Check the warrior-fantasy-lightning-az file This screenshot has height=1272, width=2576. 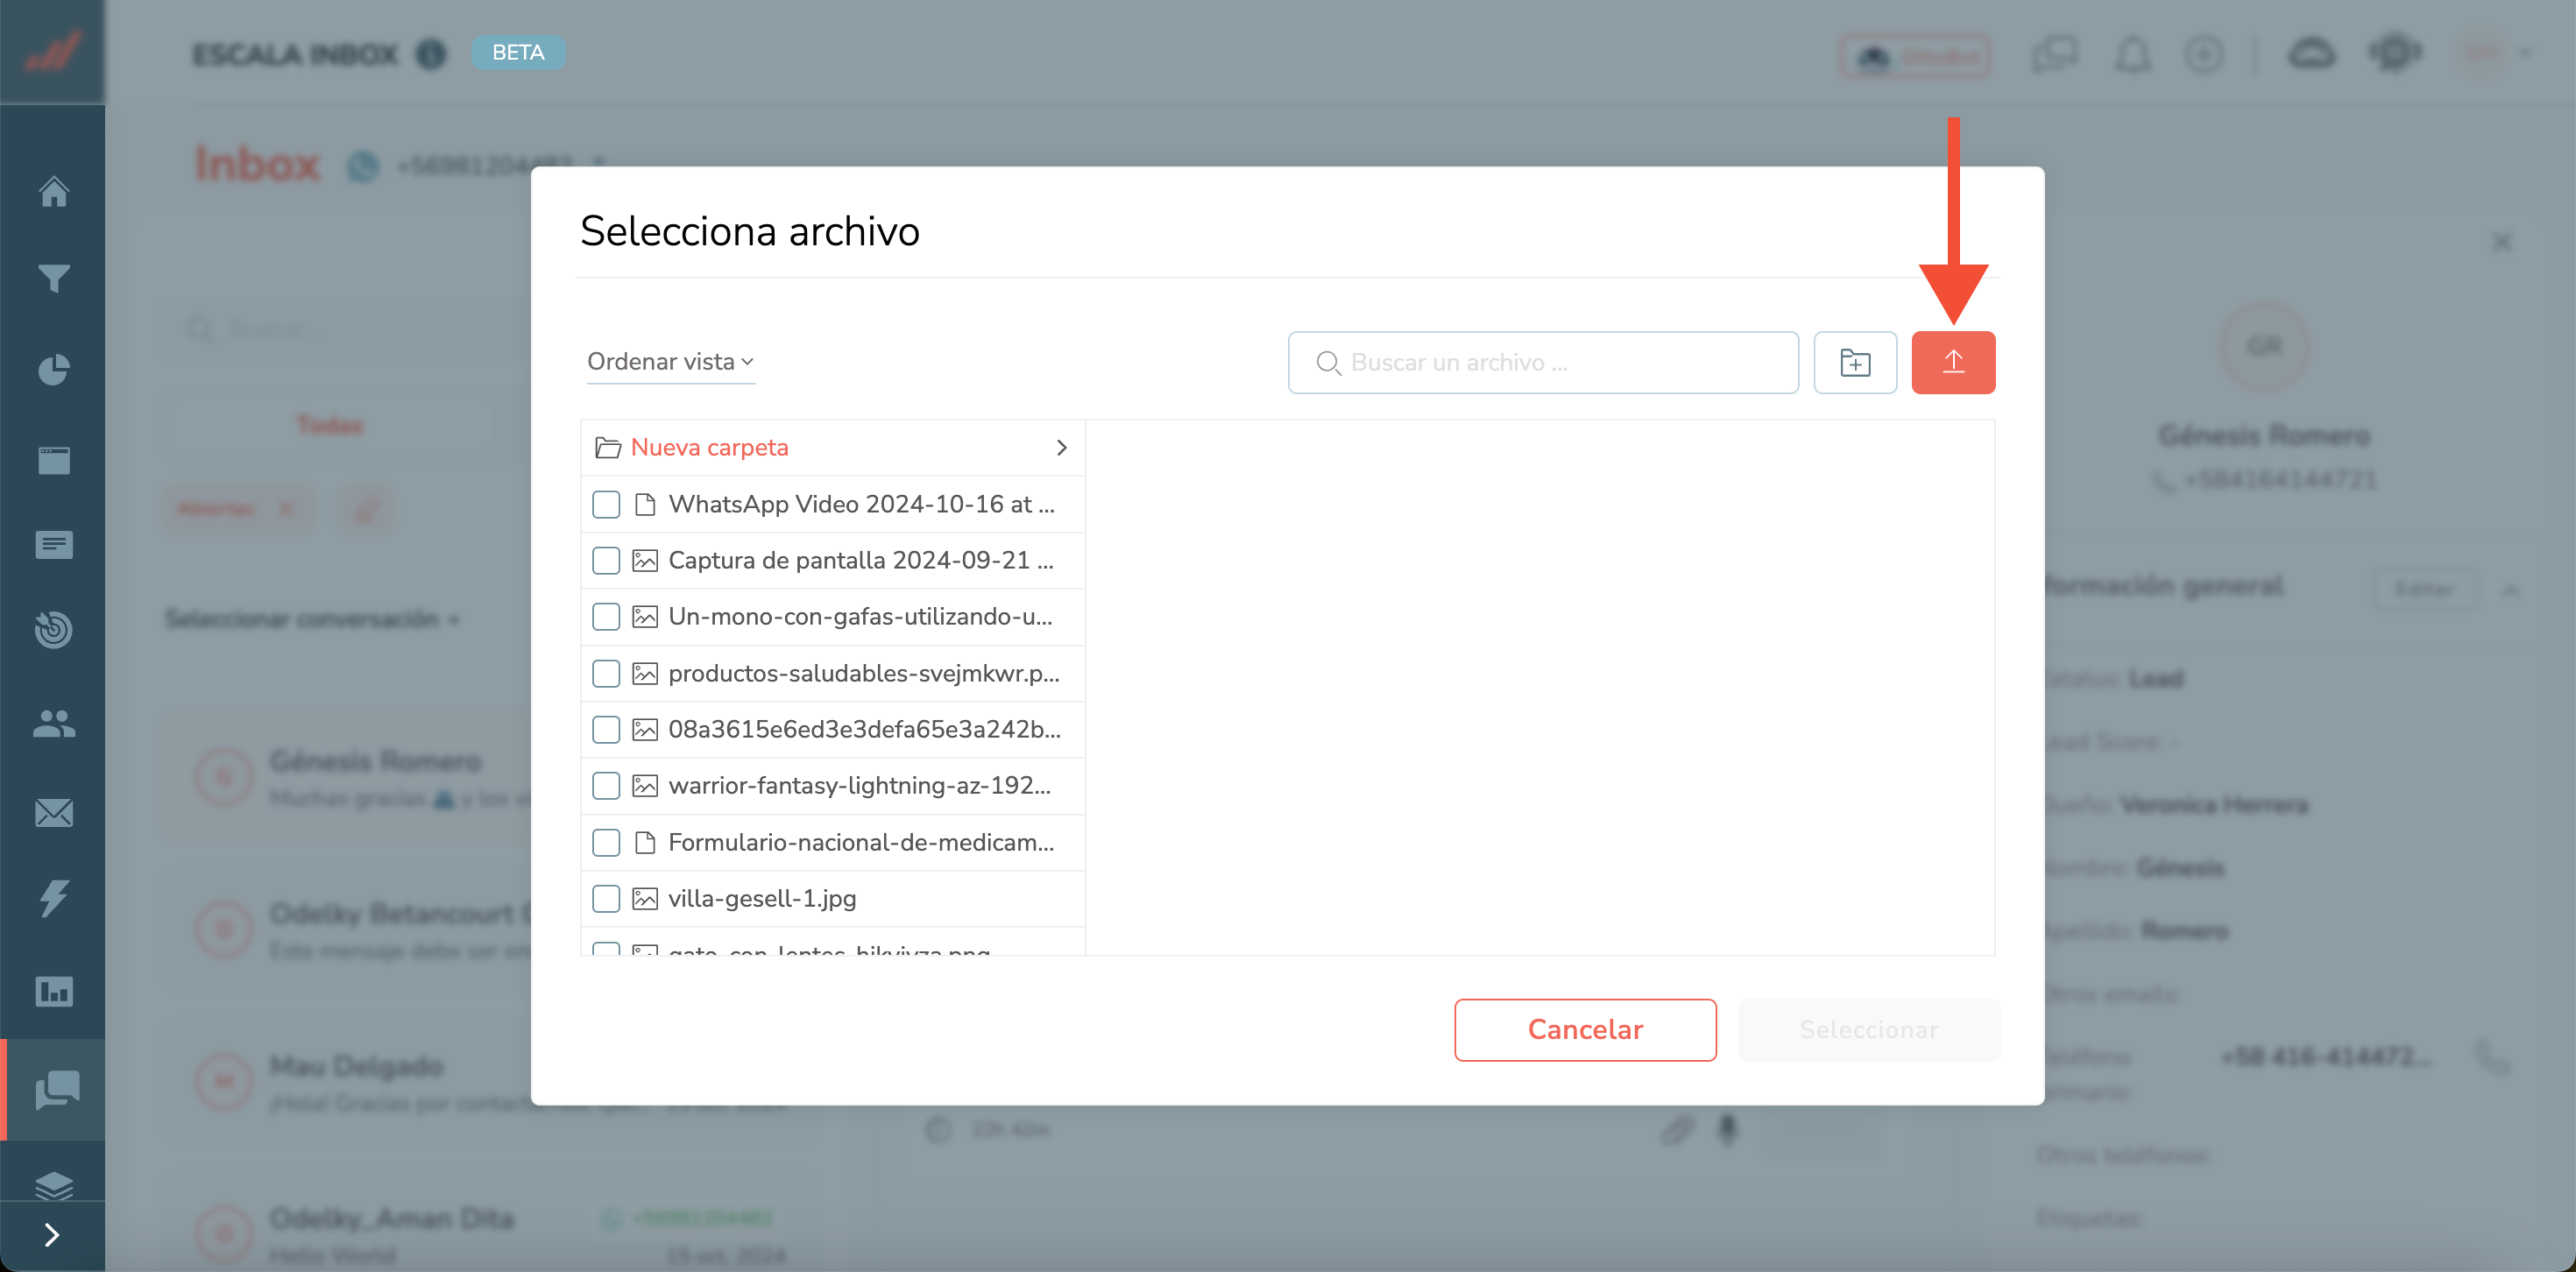click(x=606, y=785)
